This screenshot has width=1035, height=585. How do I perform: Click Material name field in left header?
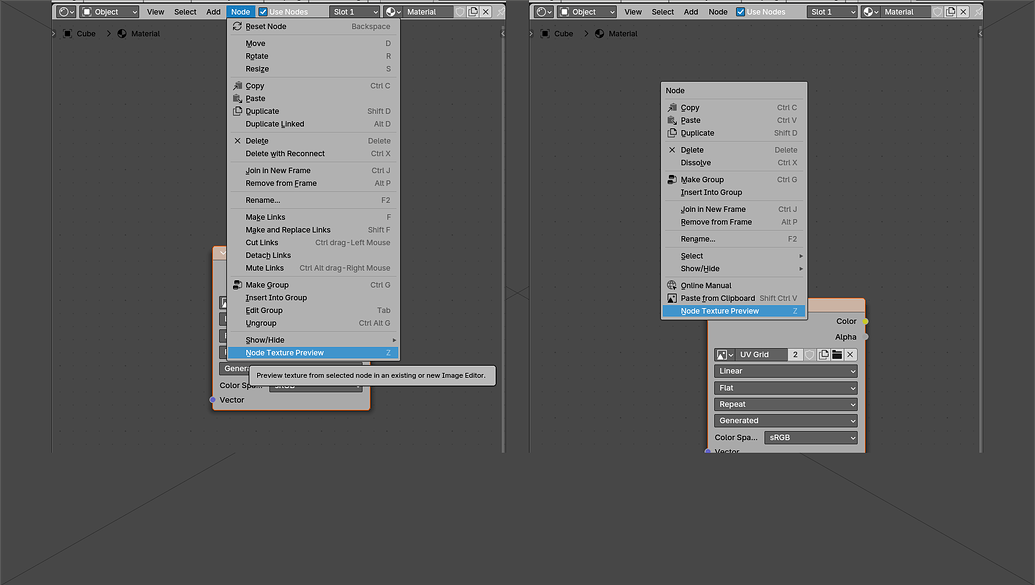point(428,12)
